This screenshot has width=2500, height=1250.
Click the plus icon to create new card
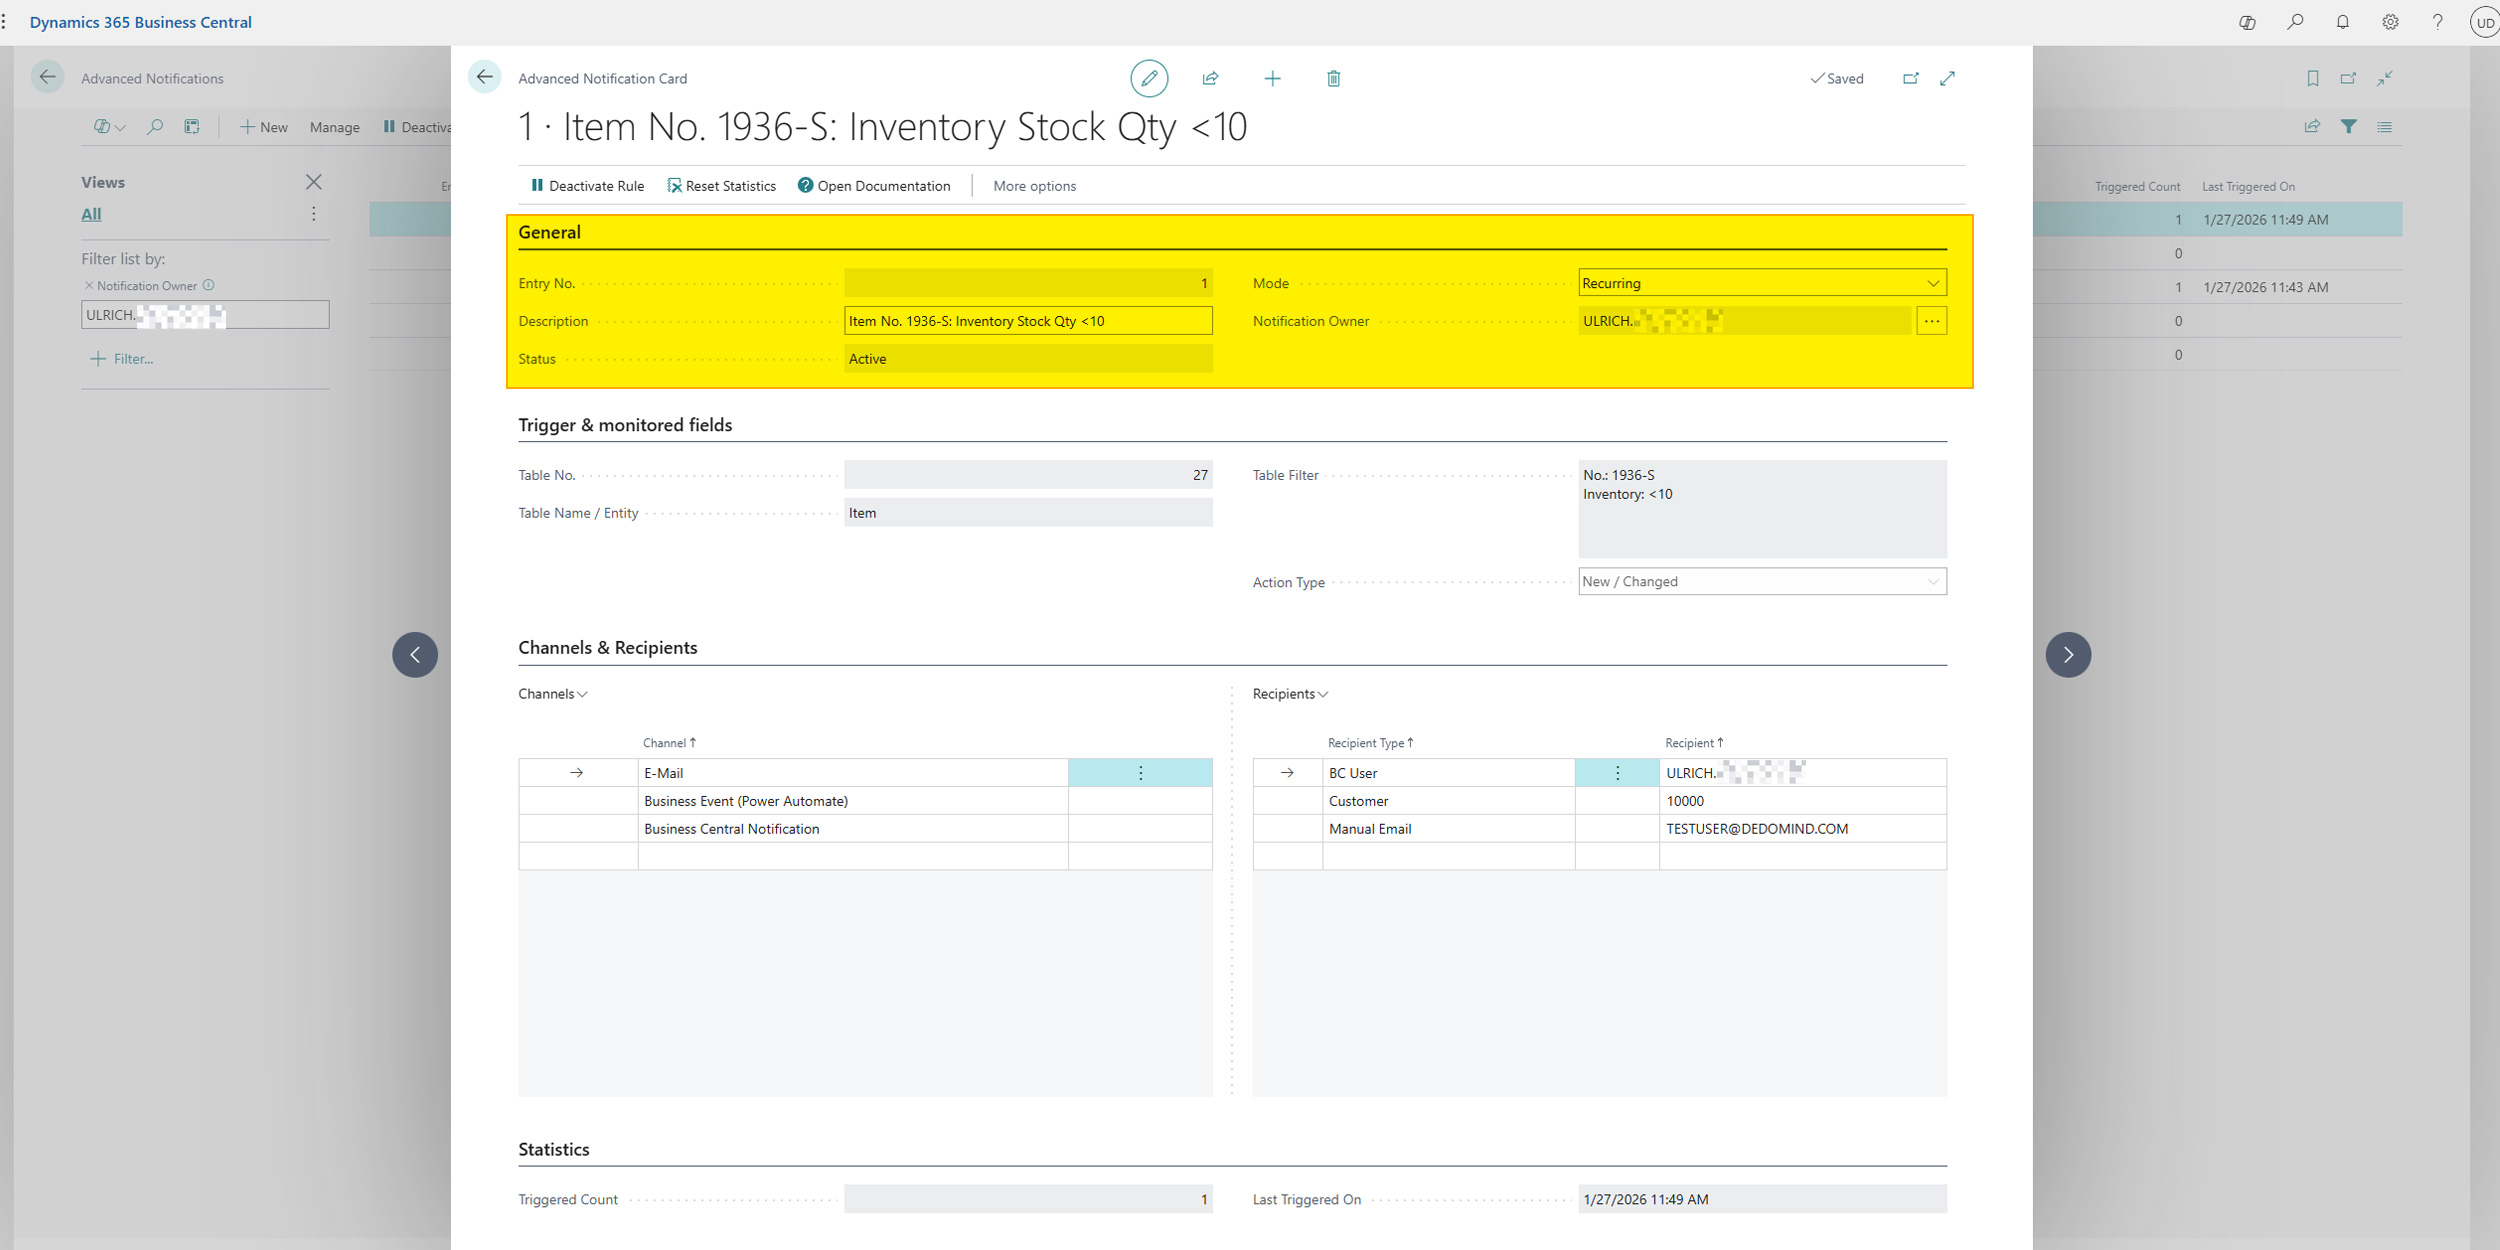(x=1272, y=78)
